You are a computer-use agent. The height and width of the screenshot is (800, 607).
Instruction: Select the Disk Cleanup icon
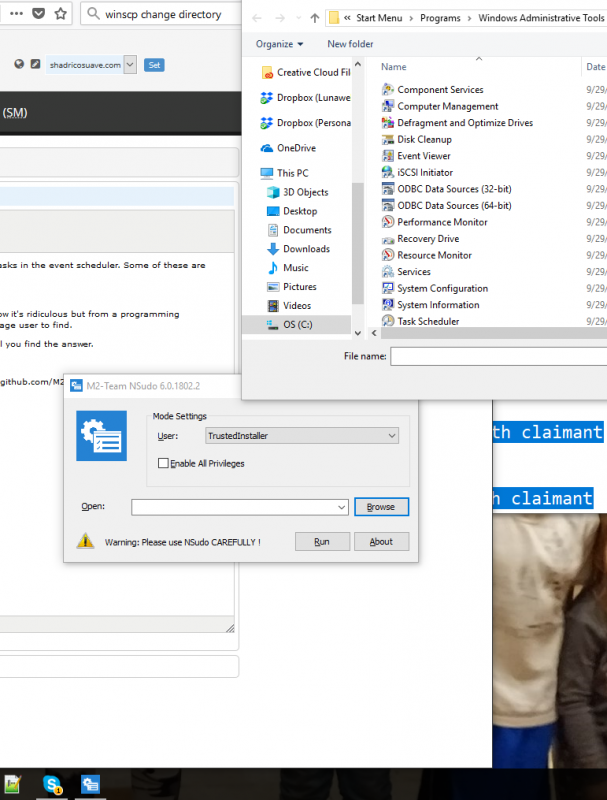(x=388, y=139)
